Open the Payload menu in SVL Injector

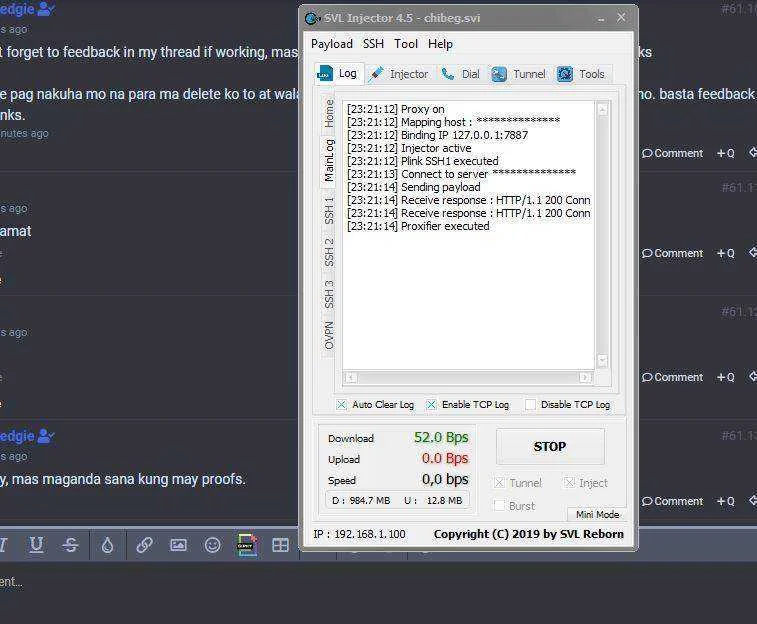coord(332,44)
